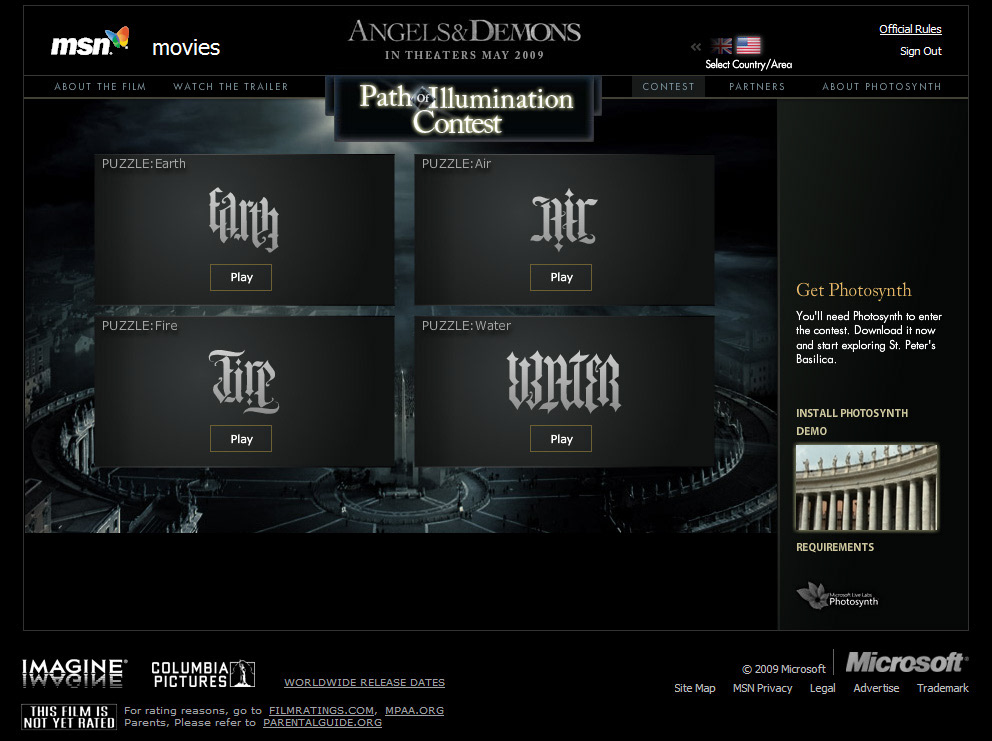Click the PUZZLE: Air label
Viewport: 992px width, 741px height.
pos(456,164)
